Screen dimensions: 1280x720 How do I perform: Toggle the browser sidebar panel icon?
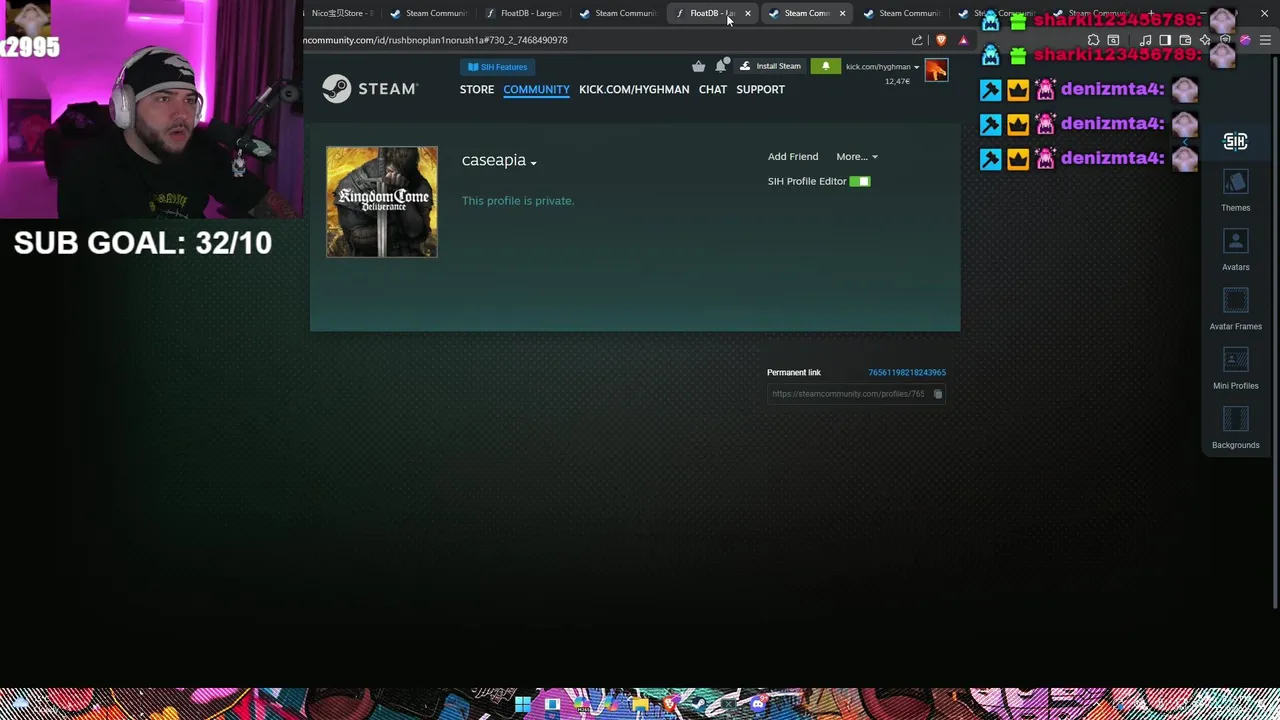pyautogui.click(x=1165, y=40)
